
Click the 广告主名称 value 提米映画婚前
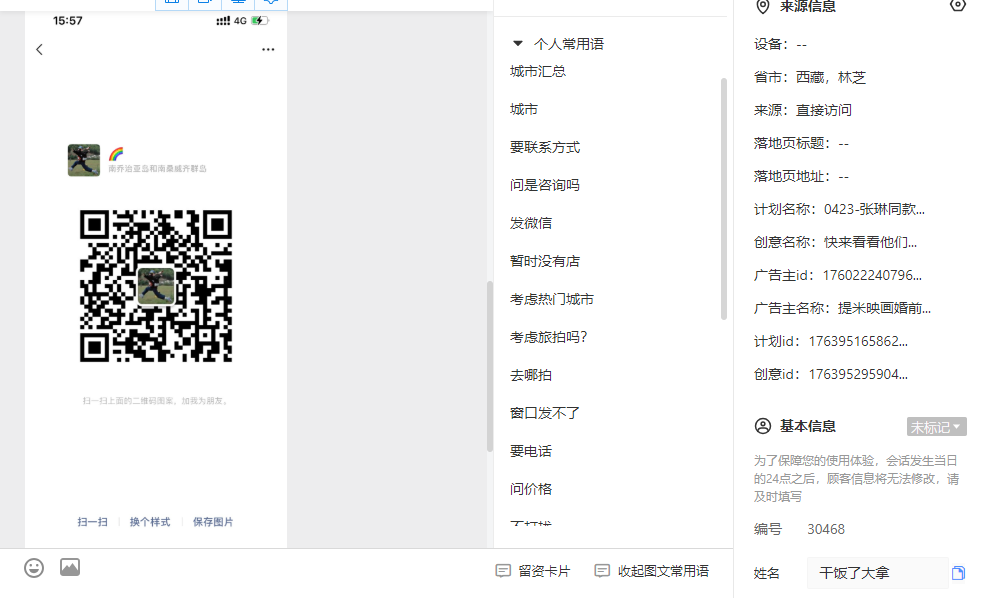[x=885, y=308]
